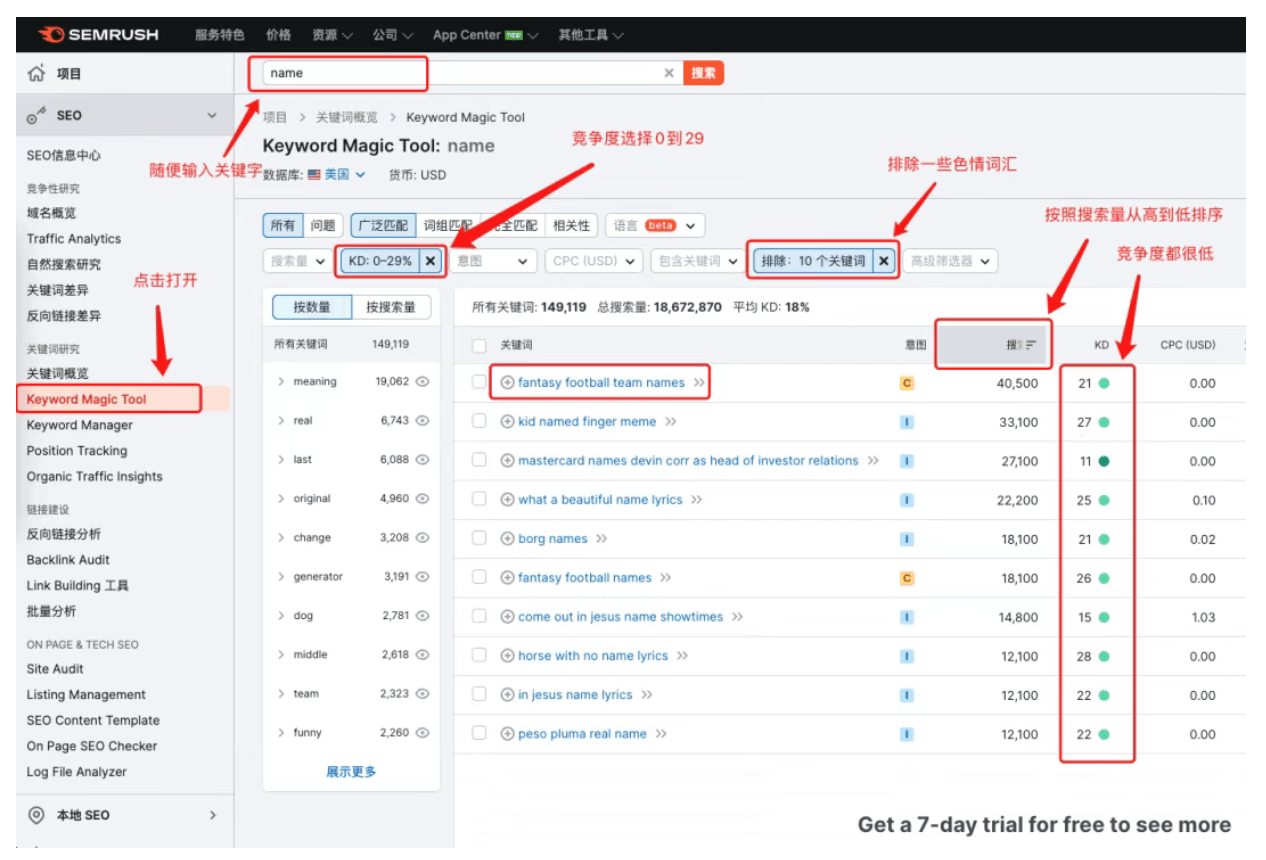Image resolution: width=1266 pixels, height=860 pixels.
Task: Open the CPC (USD) filter dropdown
Action: pyautogui.click(x=591, y=259)
